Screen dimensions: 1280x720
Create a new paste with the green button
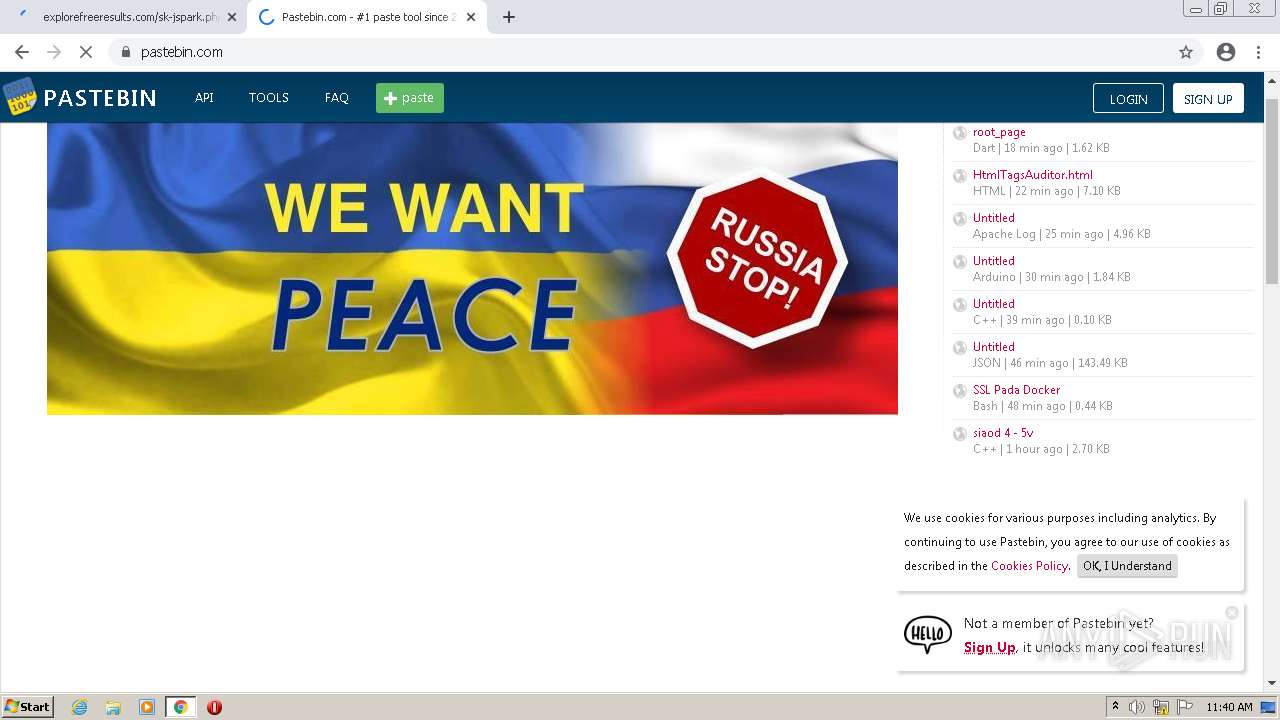tap(410, 98)
